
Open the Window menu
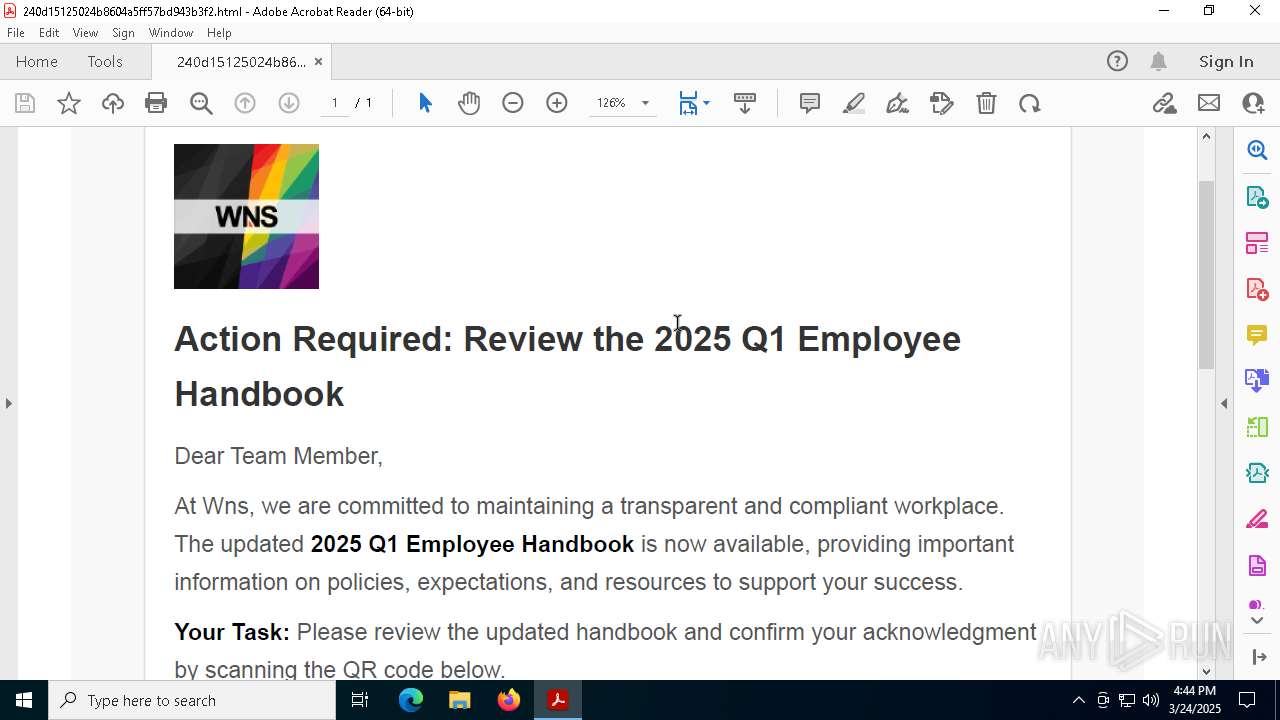171,33
